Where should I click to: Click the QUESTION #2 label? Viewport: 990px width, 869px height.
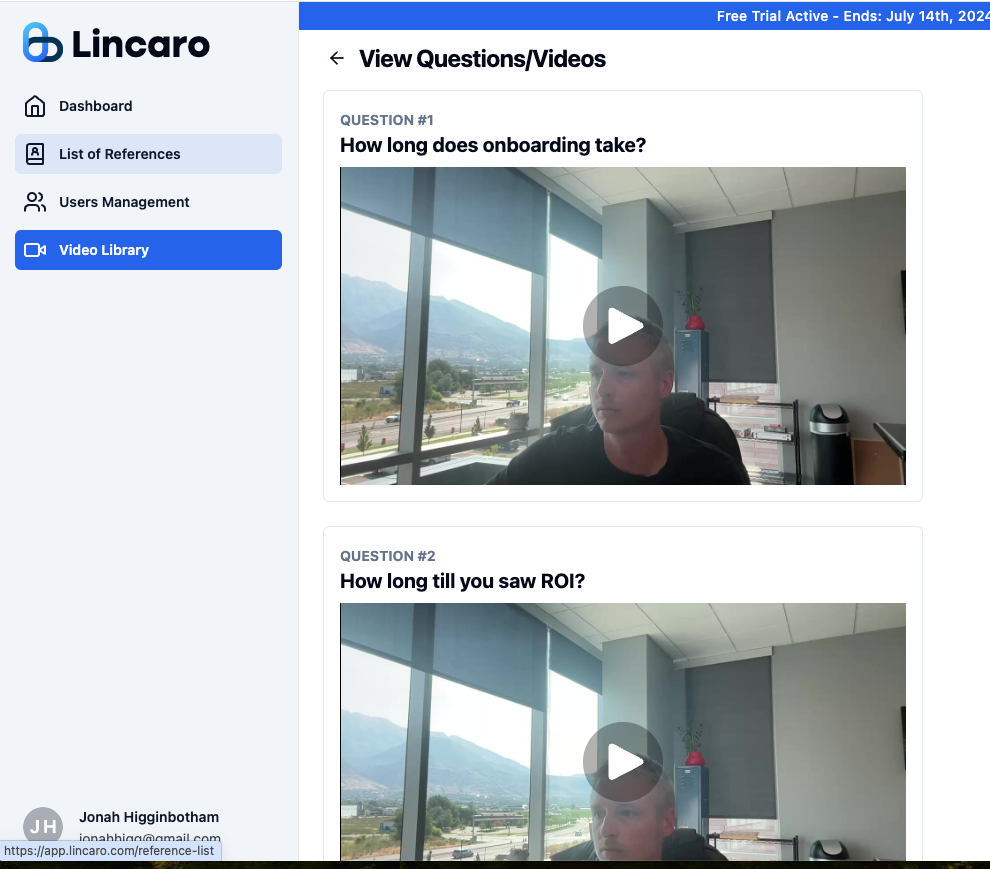[x=388, y=556]
